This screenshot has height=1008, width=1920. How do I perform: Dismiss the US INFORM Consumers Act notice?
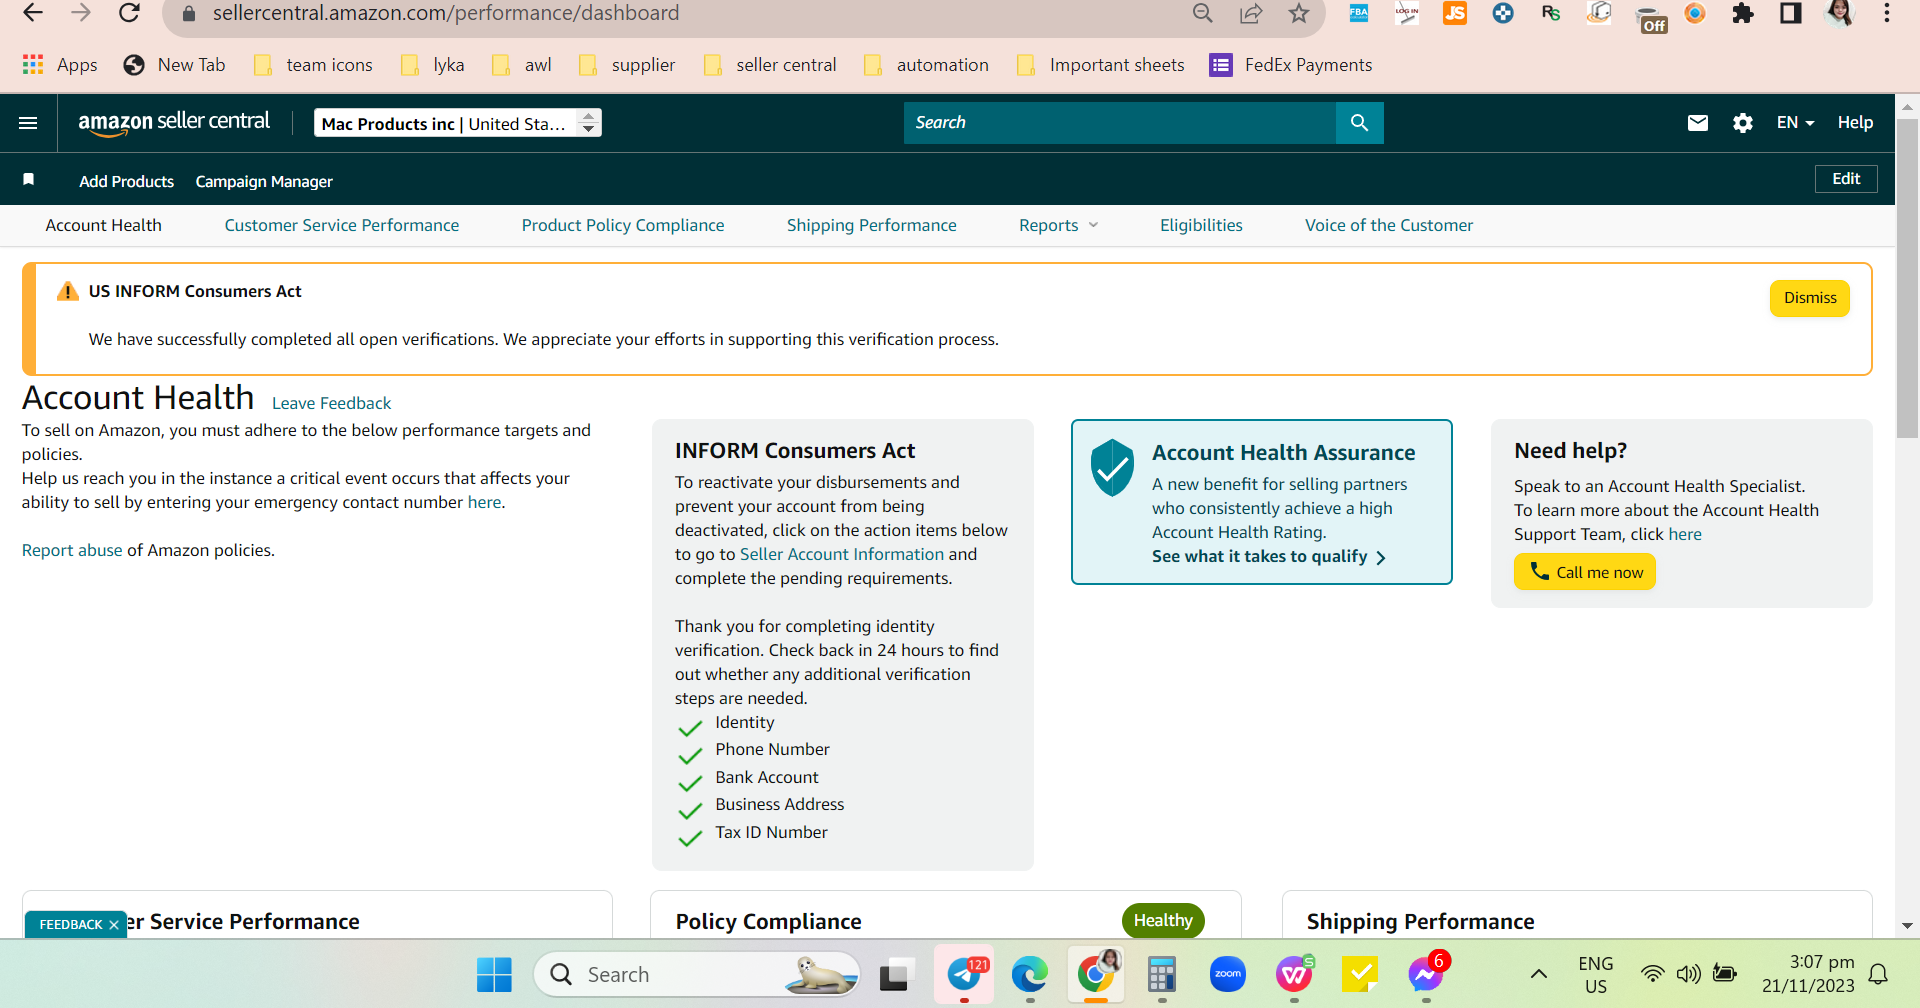(1810, 298)
